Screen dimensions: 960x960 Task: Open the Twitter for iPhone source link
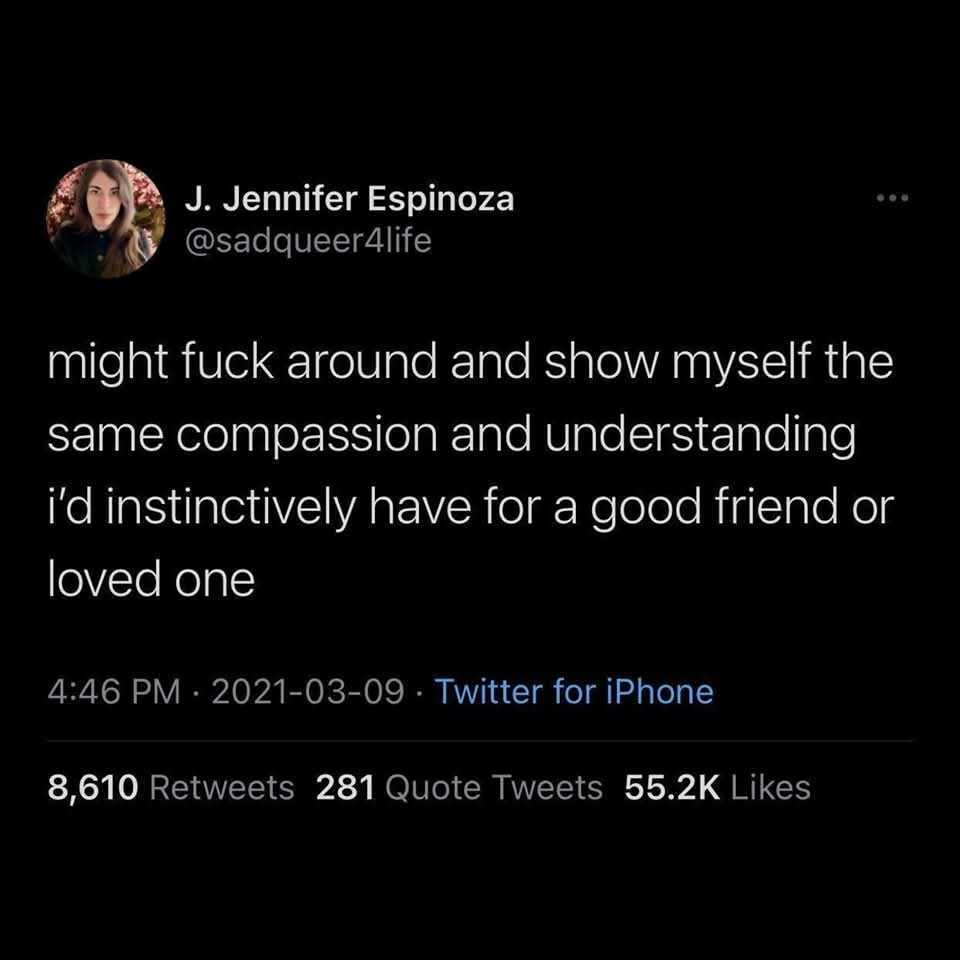(x=575, y=691)
